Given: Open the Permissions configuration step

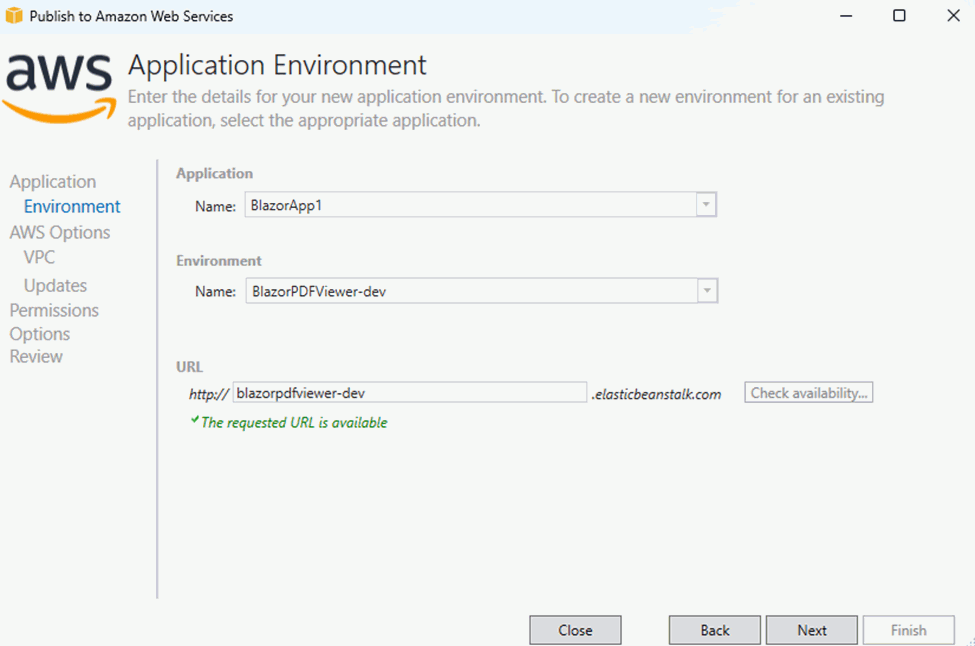Looking at the screenshot, I should (x=53, y=310).
